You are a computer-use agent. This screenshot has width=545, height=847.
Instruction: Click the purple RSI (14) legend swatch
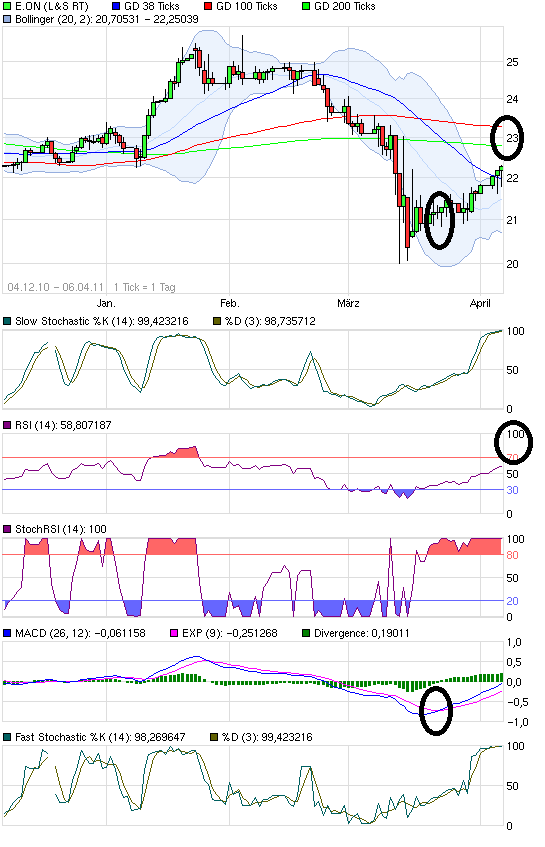coord(6,426)
